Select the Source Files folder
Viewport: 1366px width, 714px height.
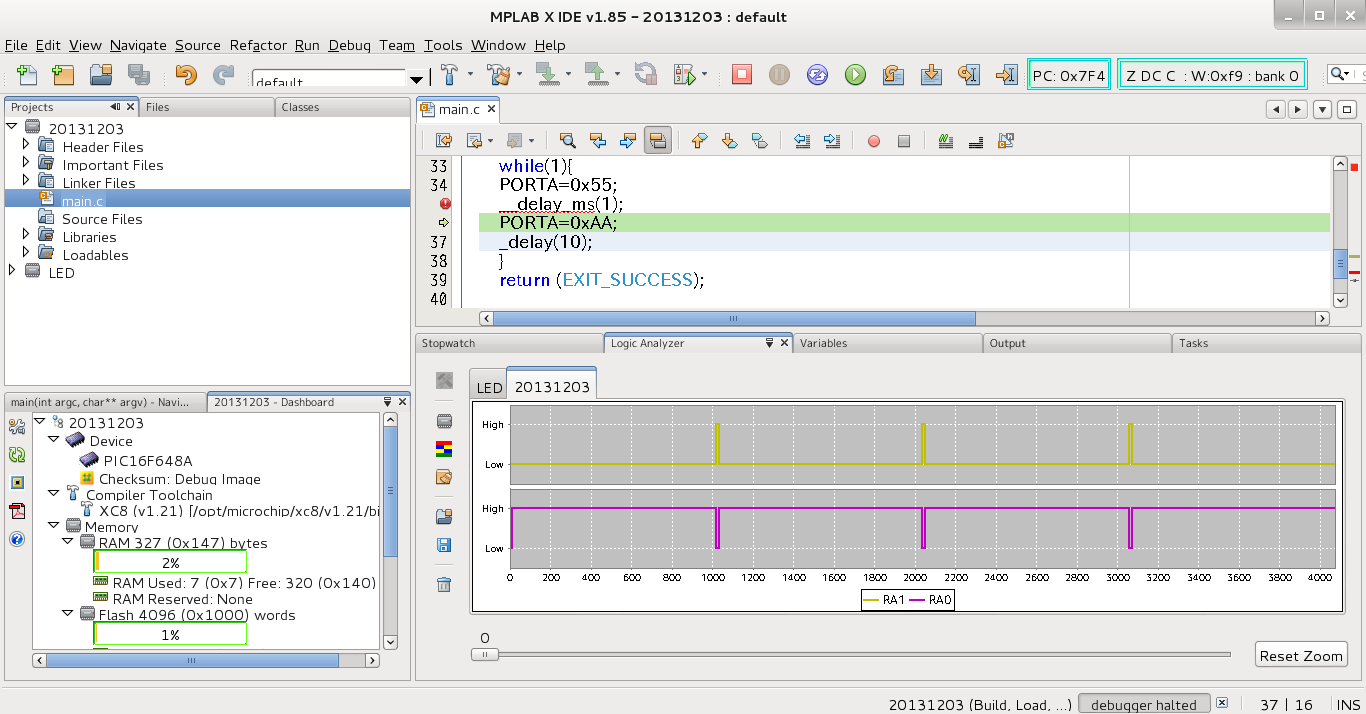click(102, 219)
